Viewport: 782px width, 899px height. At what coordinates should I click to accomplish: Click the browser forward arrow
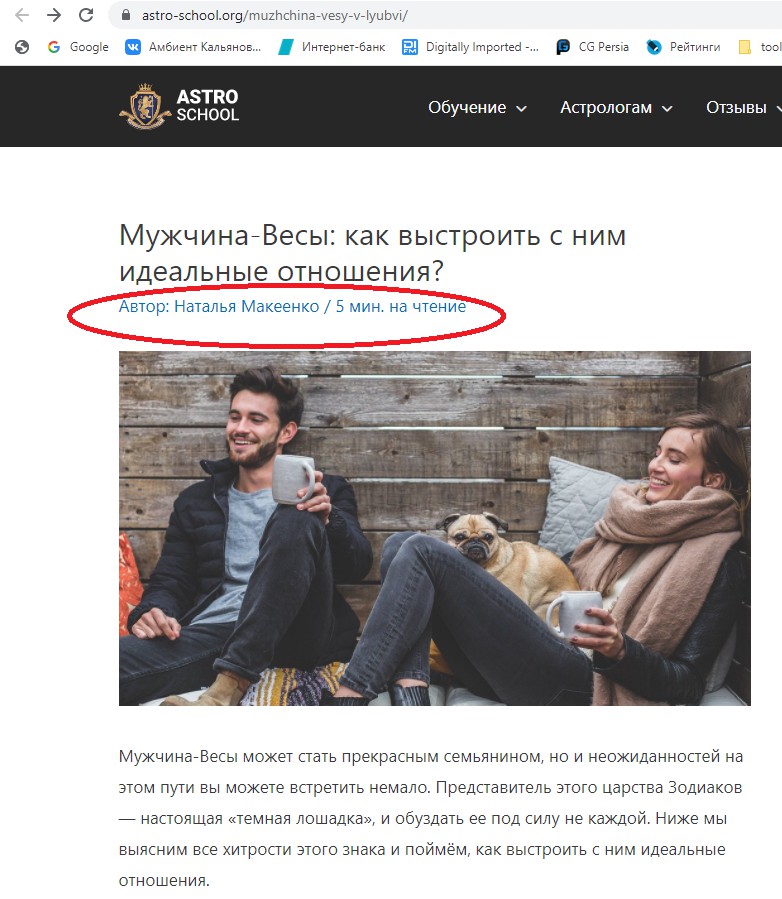click(54, 15)
